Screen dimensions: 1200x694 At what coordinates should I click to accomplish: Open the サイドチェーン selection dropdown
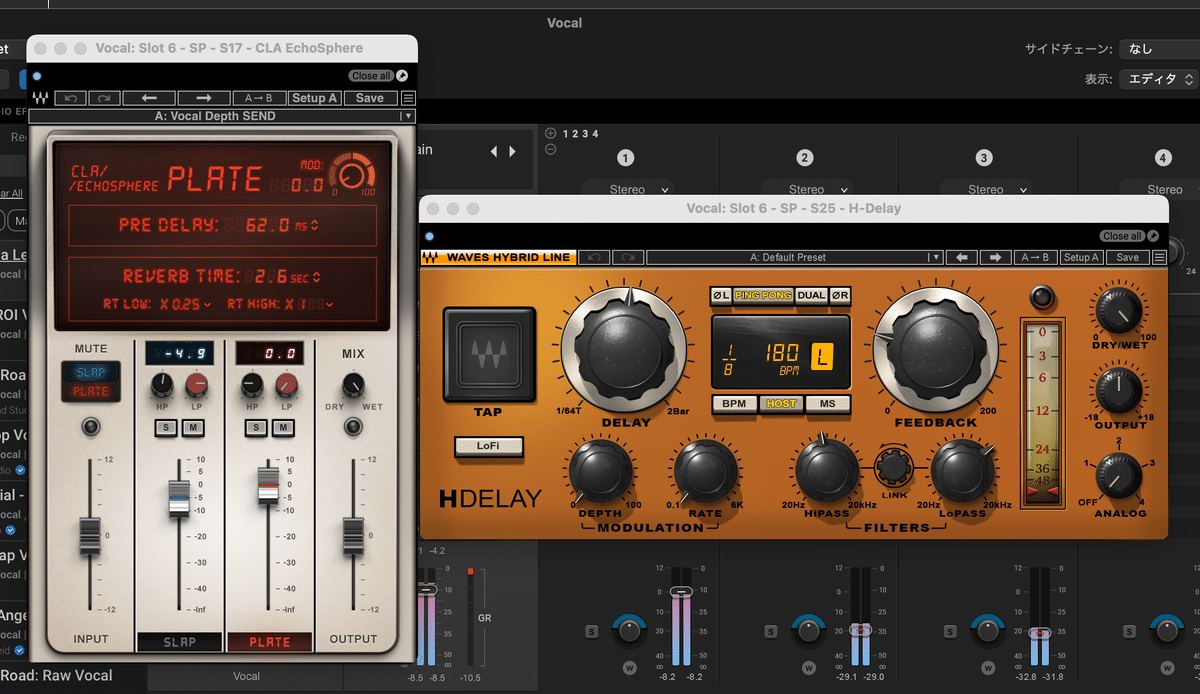click(1160, 48)
